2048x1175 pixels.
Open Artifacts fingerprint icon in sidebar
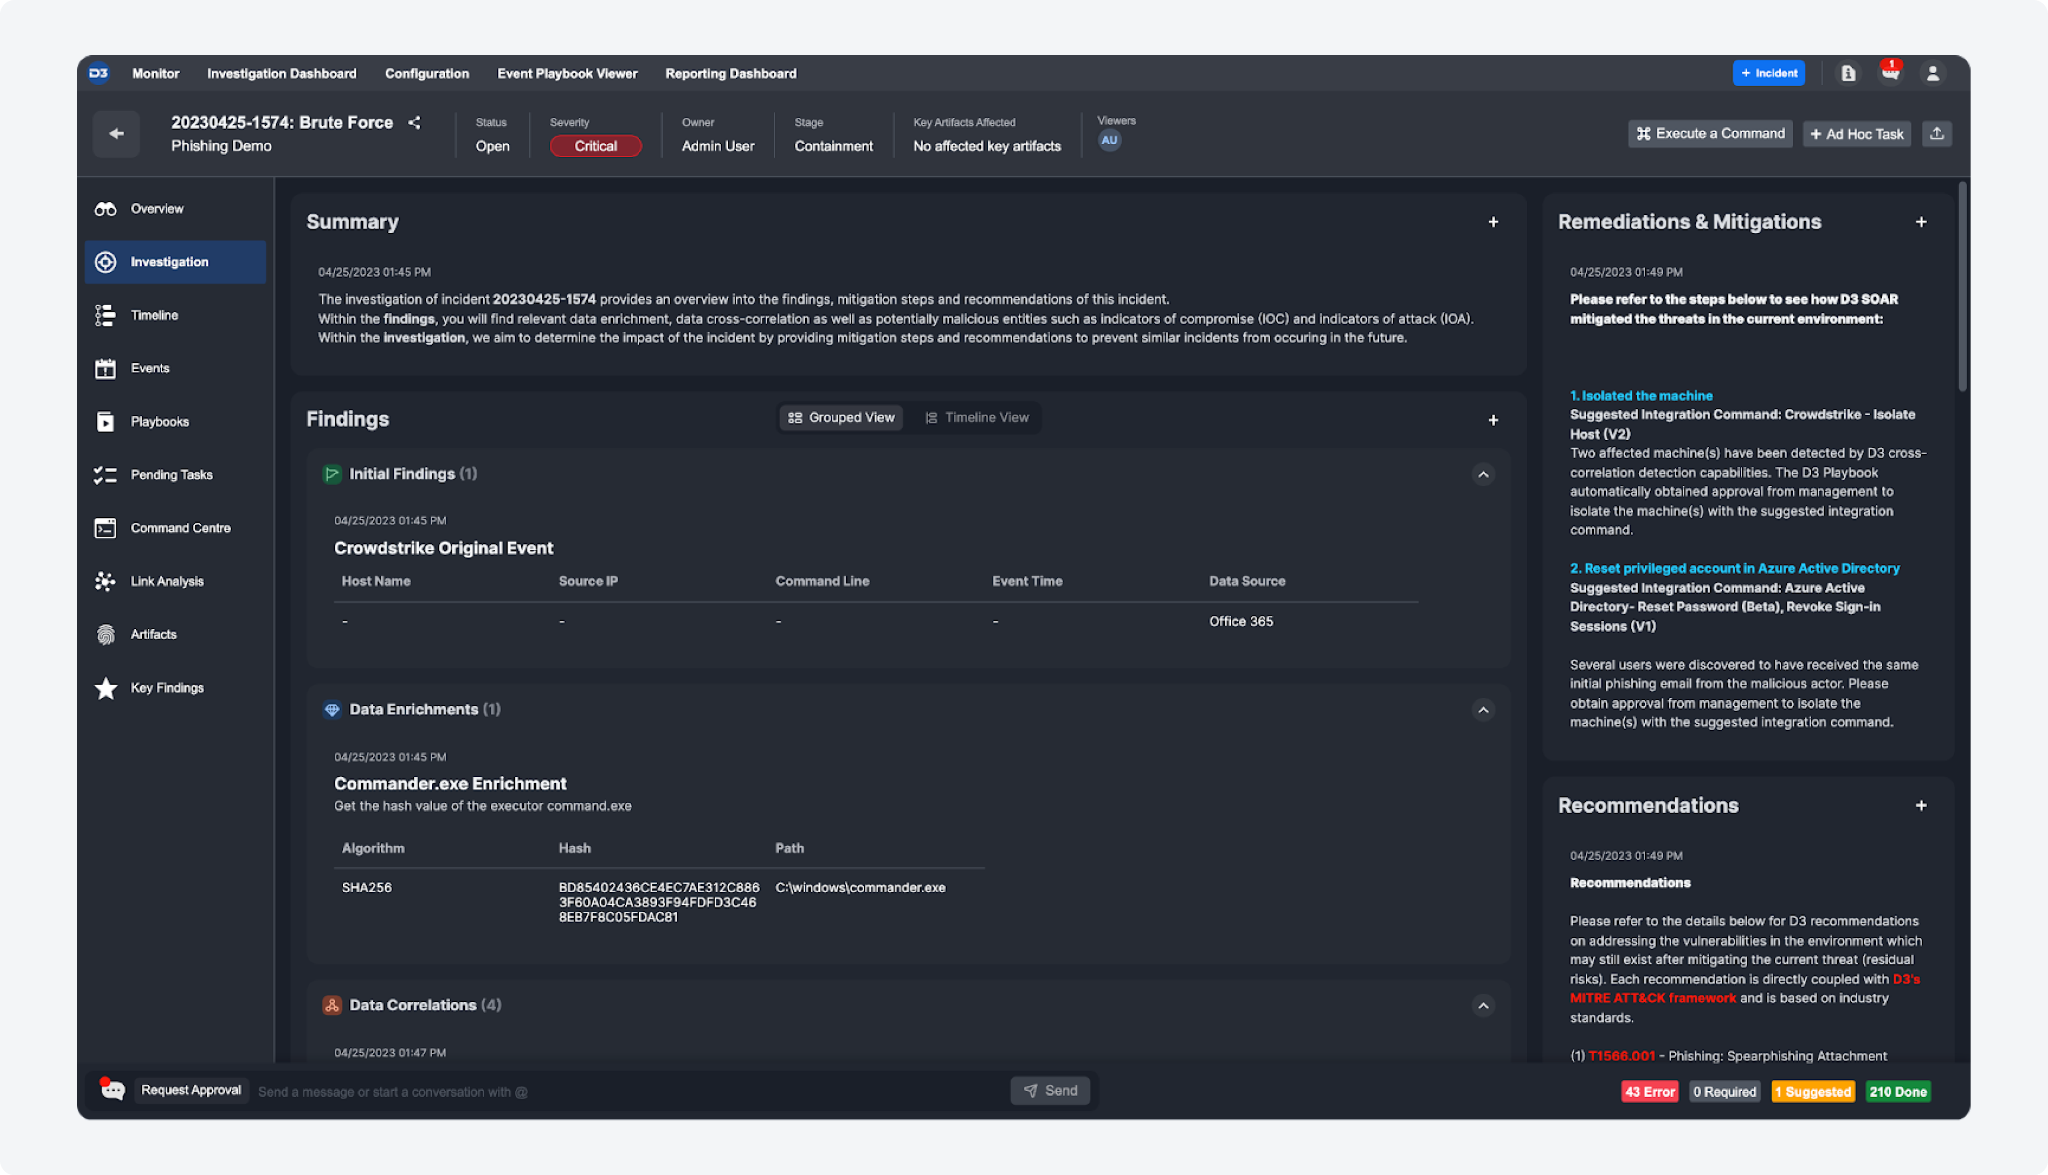tap(105, 635)
